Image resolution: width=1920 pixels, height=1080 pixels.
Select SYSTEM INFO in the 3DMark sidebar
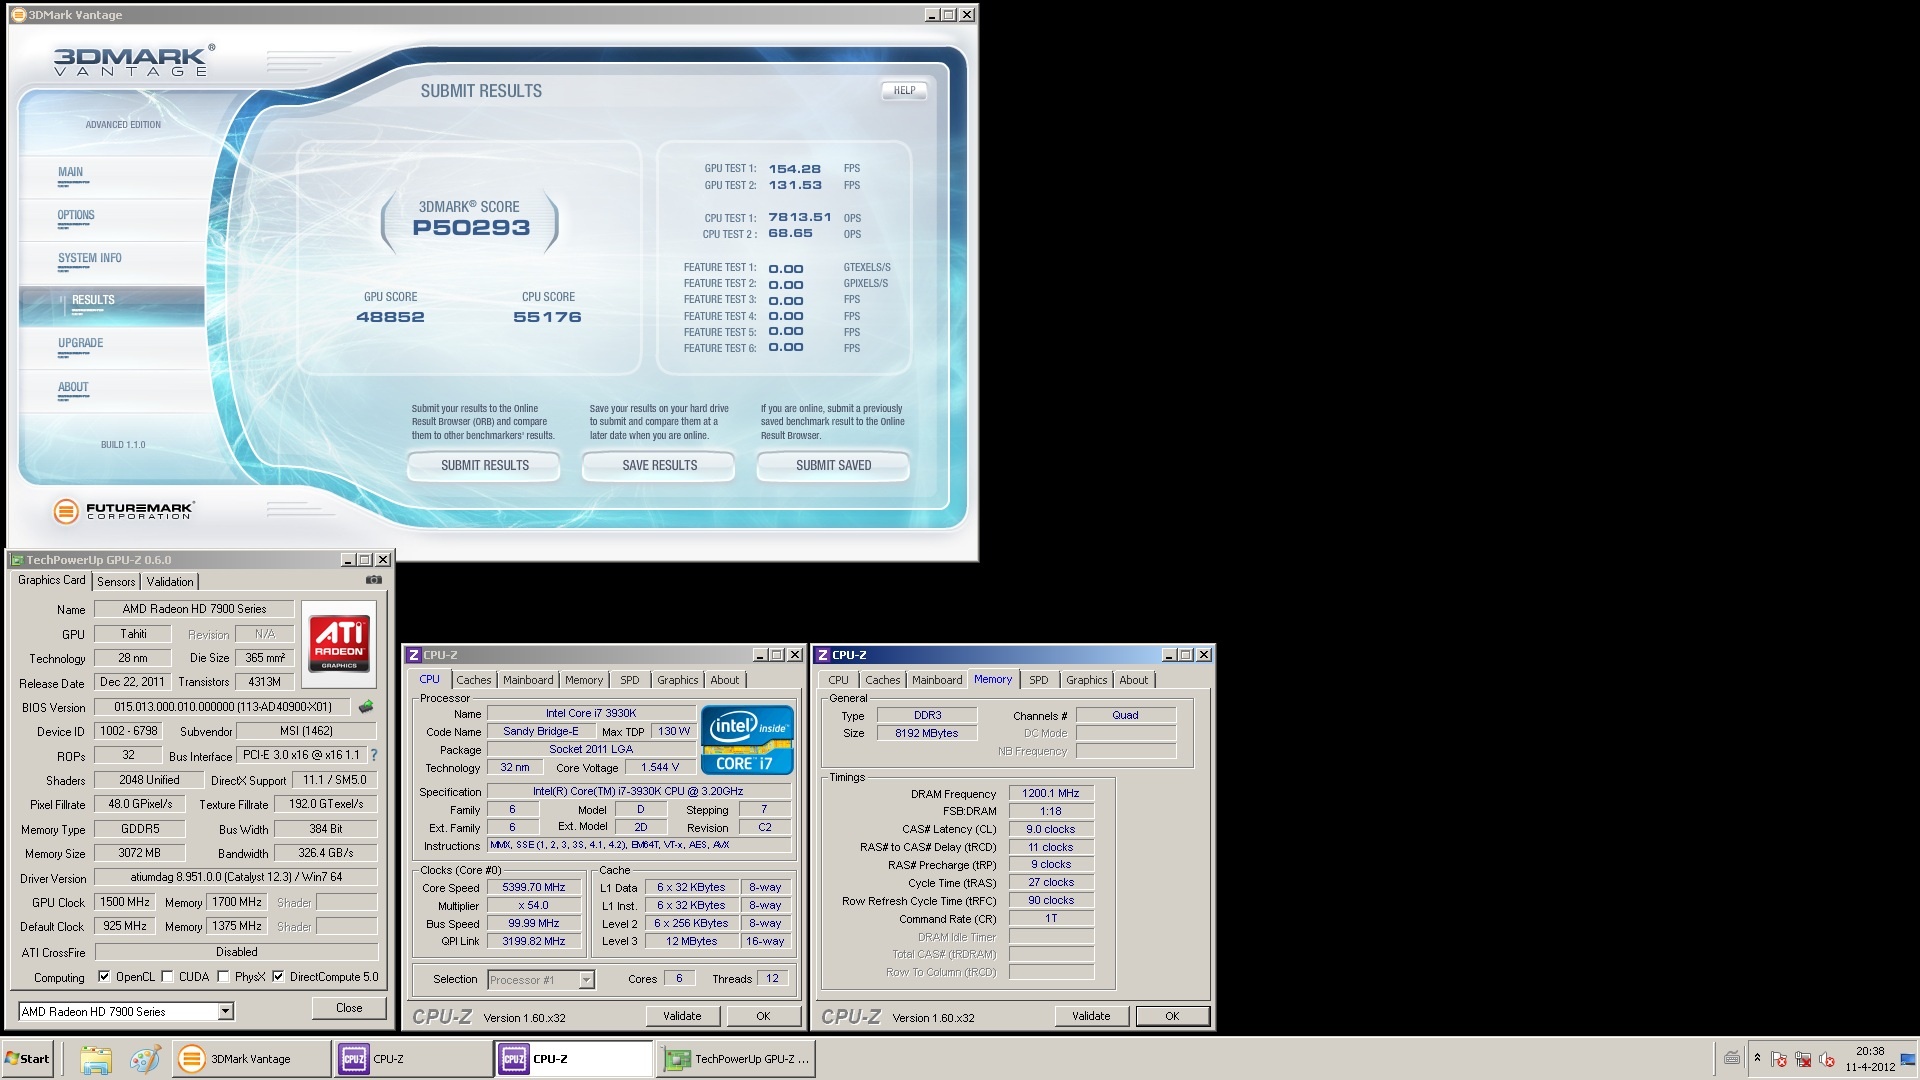90,258
